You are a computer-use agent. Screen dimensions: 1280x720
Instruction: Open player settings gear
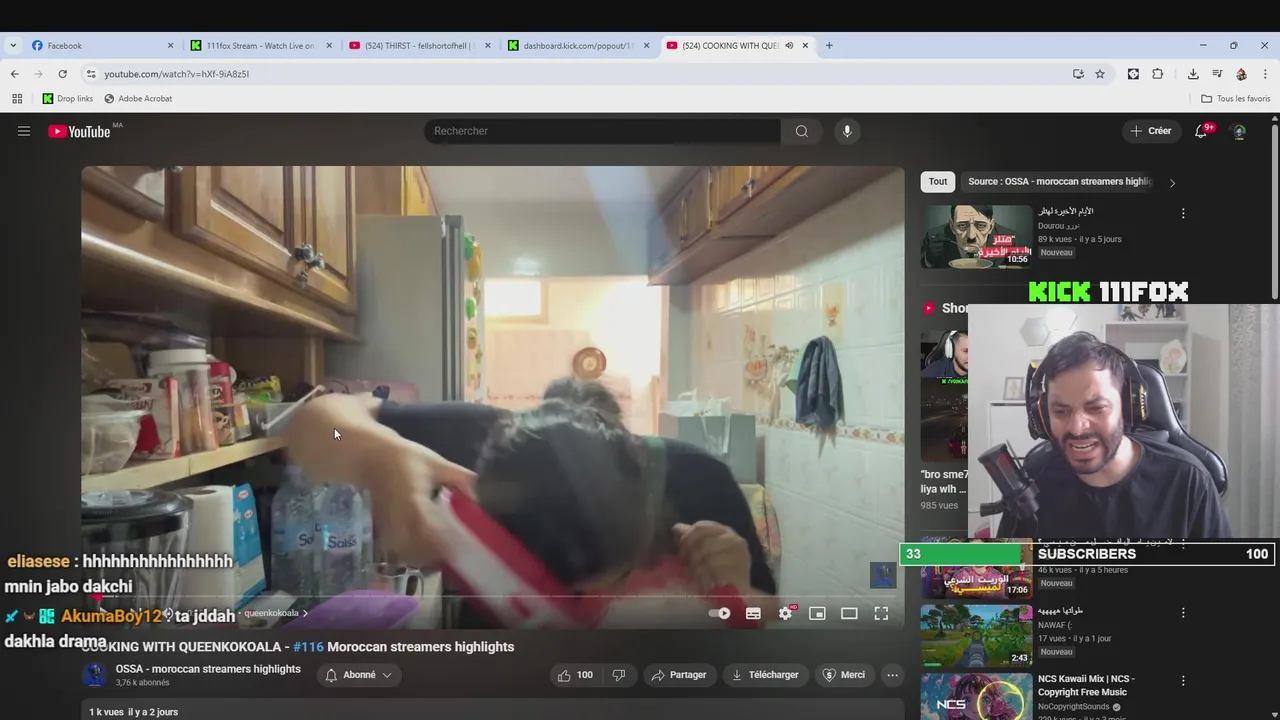tap(785, 613)
